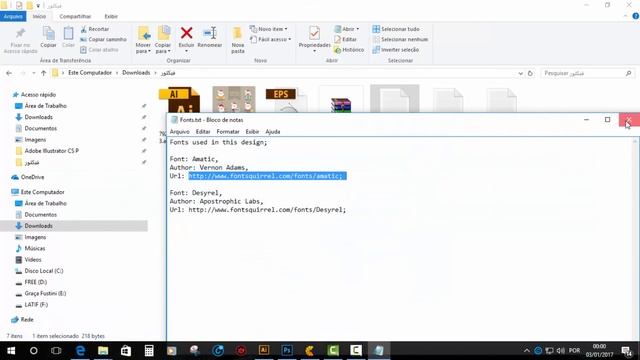
Task: Click Editar in the Abrir group
Action: pyautogui.click(x=345, y=40)
